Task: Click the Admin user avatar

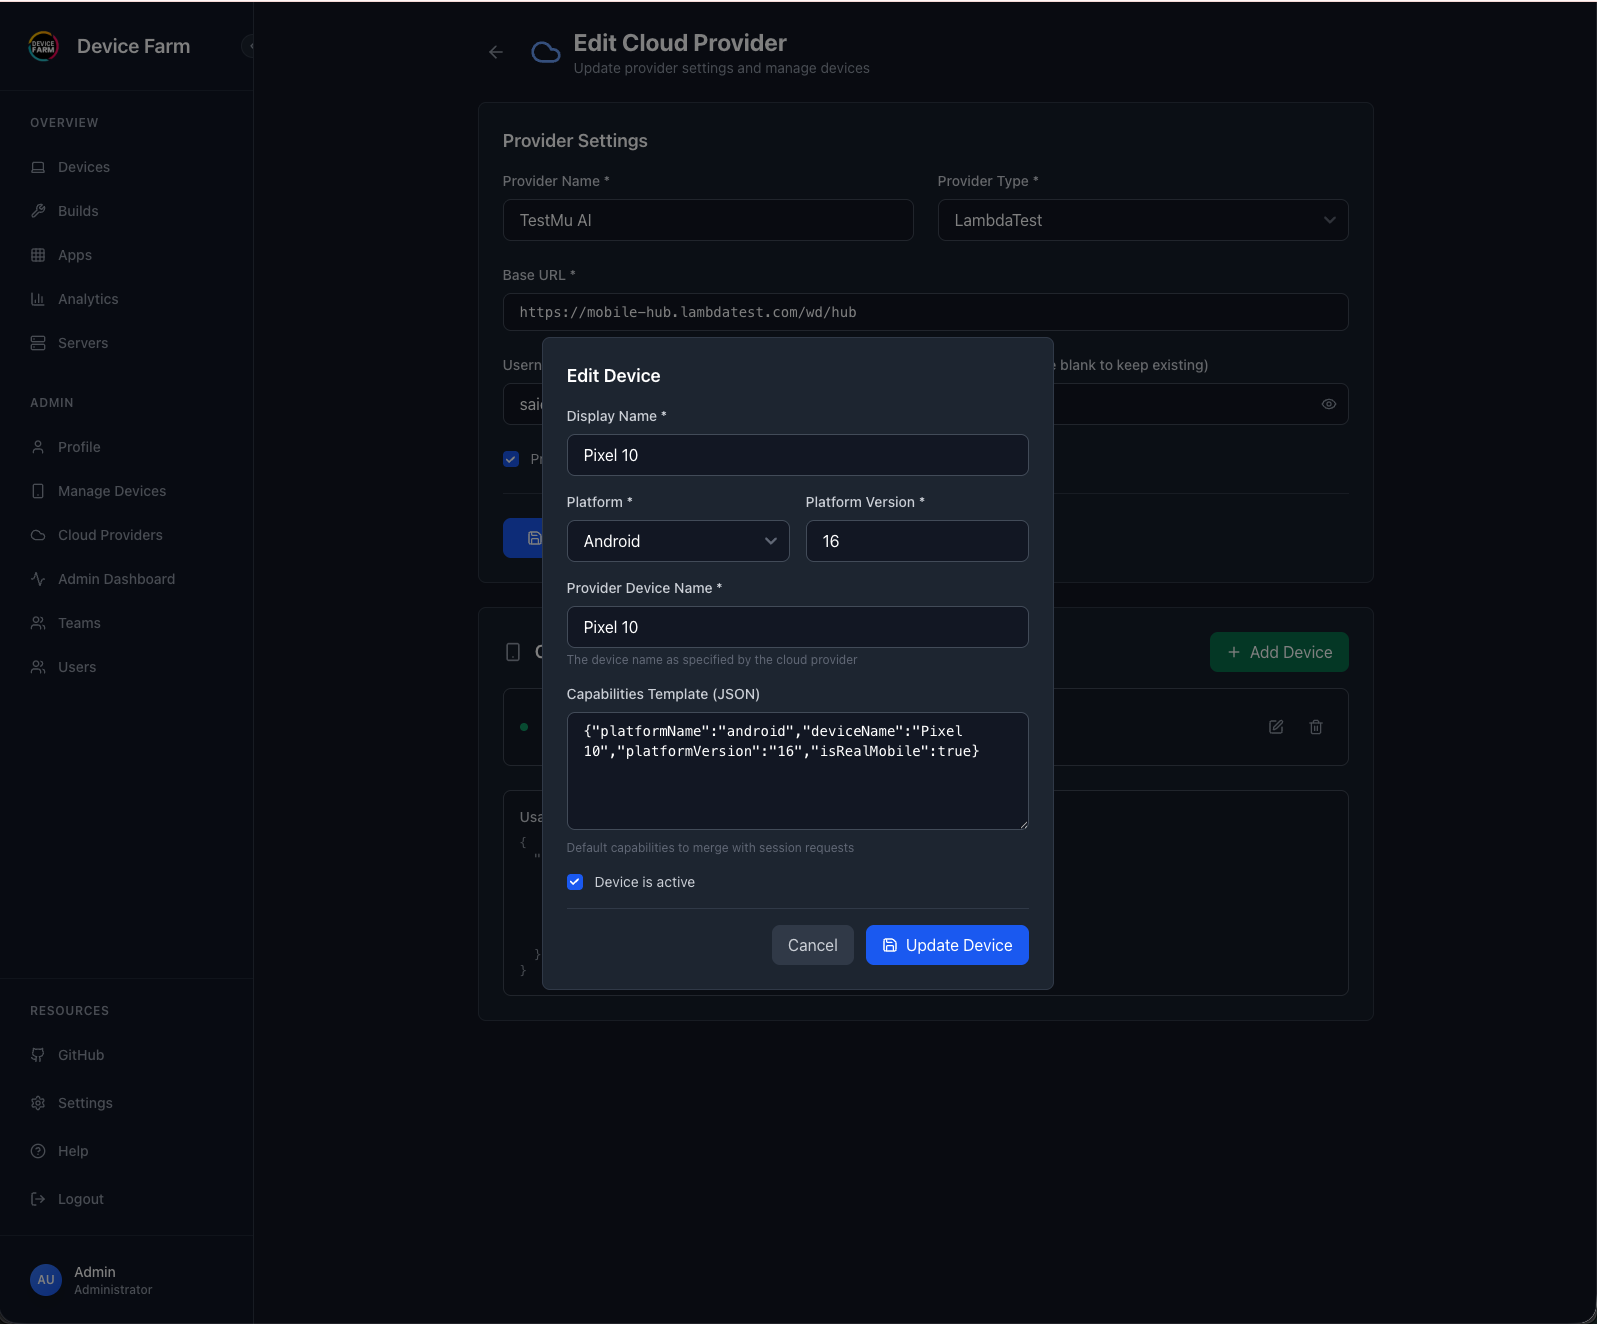Action: 46,1280
